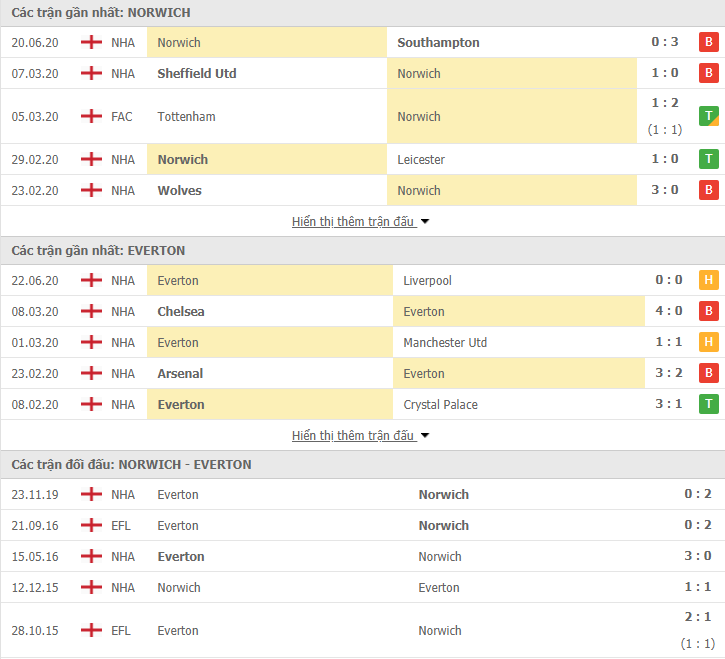Click the red B badge for Chelsea–Everton
The height and width of the screenshot is (659, 725).
[708, 311]
